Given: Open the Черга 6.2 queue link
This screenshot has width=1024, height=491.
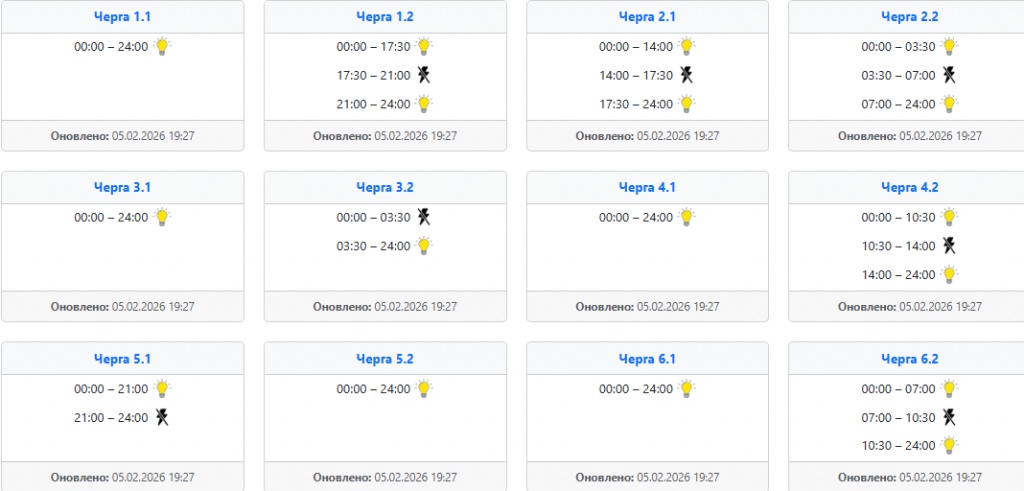Looking at the screenshot, I should [909, 359].
